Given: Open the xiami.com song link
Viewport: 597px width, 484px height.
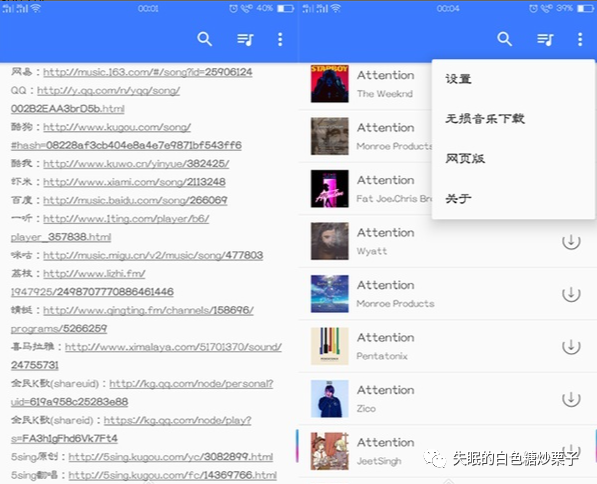Looking at the screenshot, I should pos(134,182).
